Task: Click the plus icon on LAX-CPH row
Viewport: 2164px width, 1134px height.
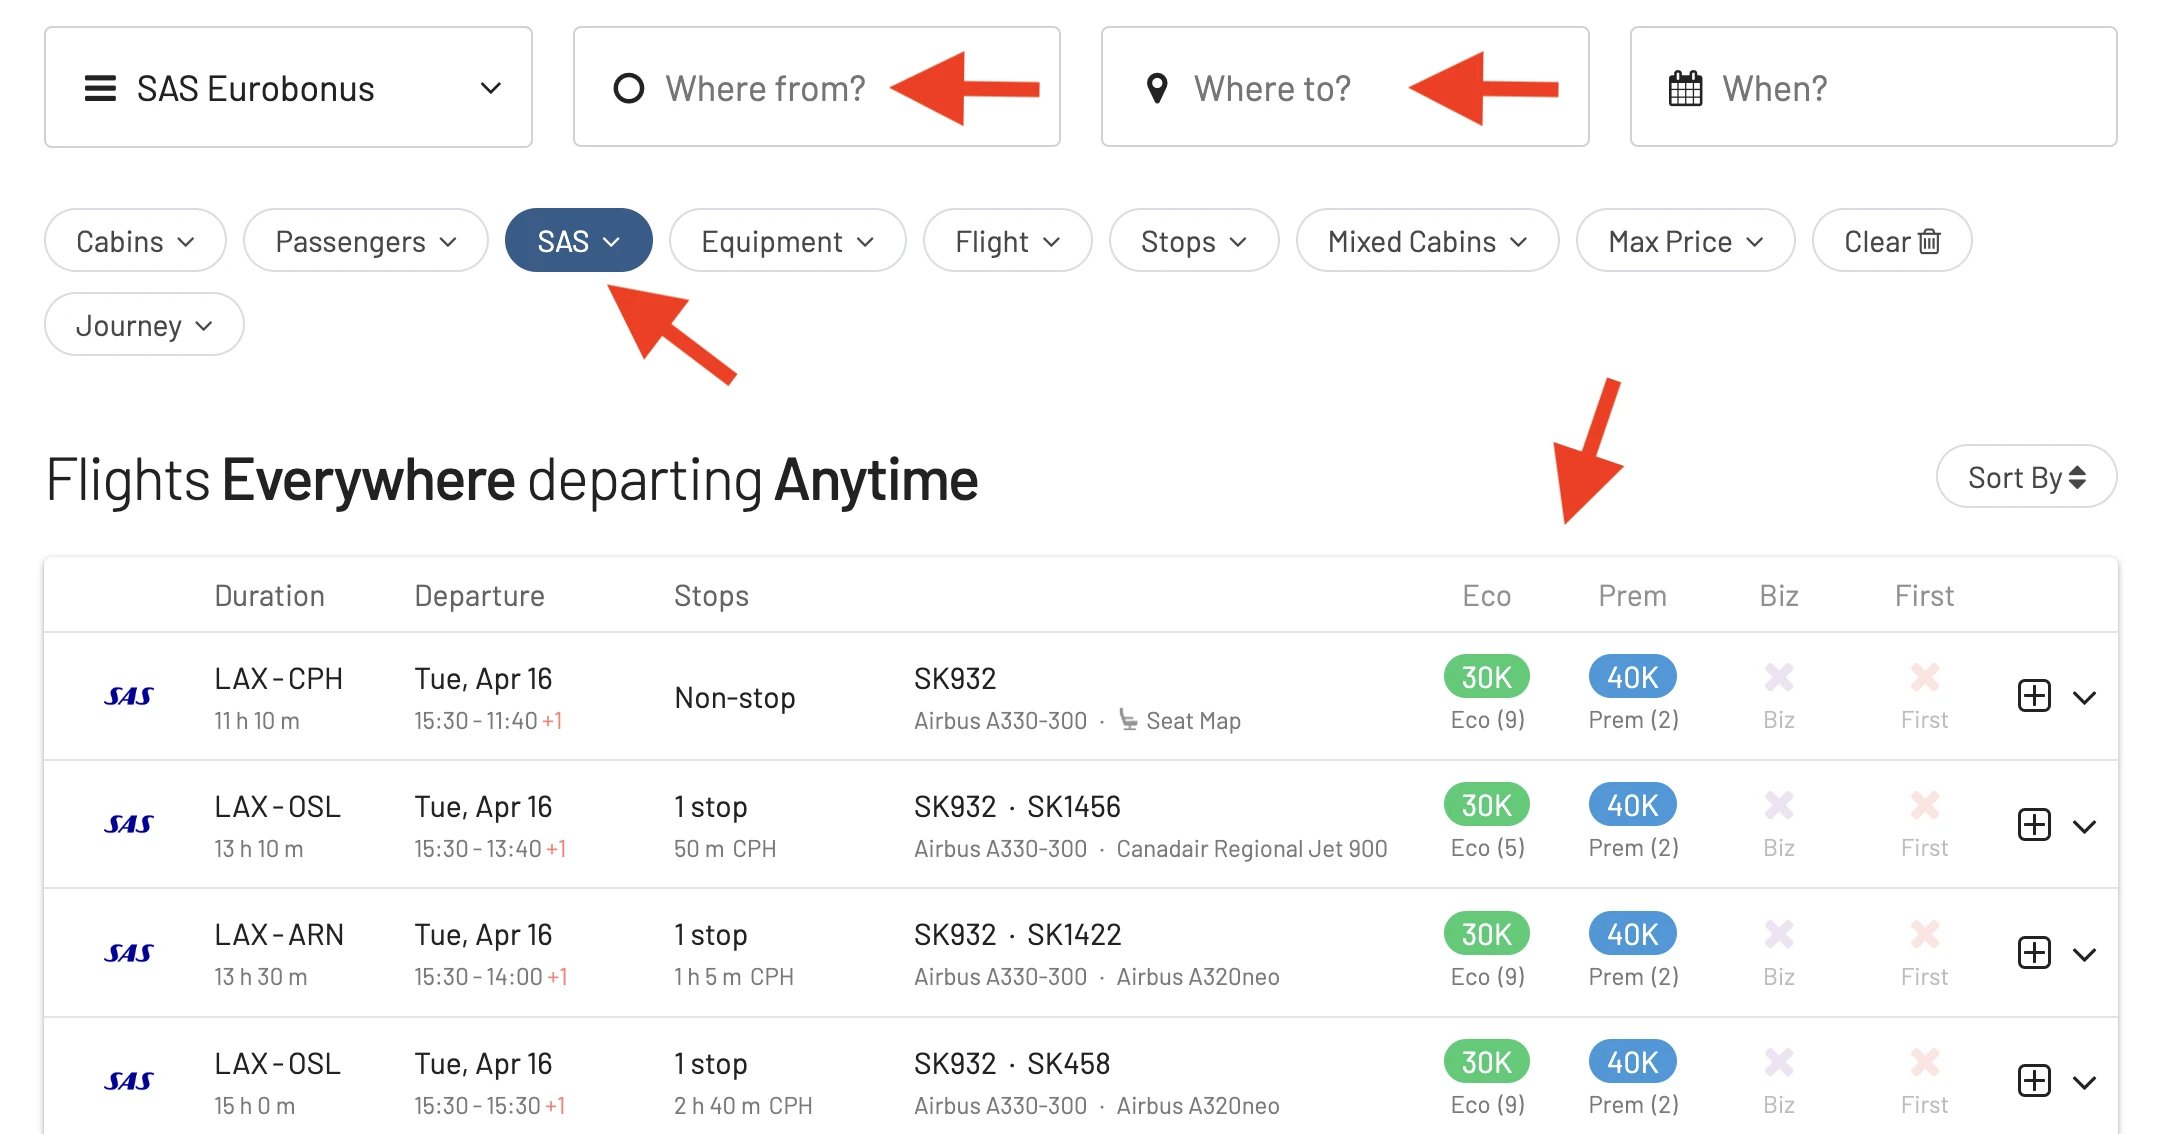Action: [2034, 696]
